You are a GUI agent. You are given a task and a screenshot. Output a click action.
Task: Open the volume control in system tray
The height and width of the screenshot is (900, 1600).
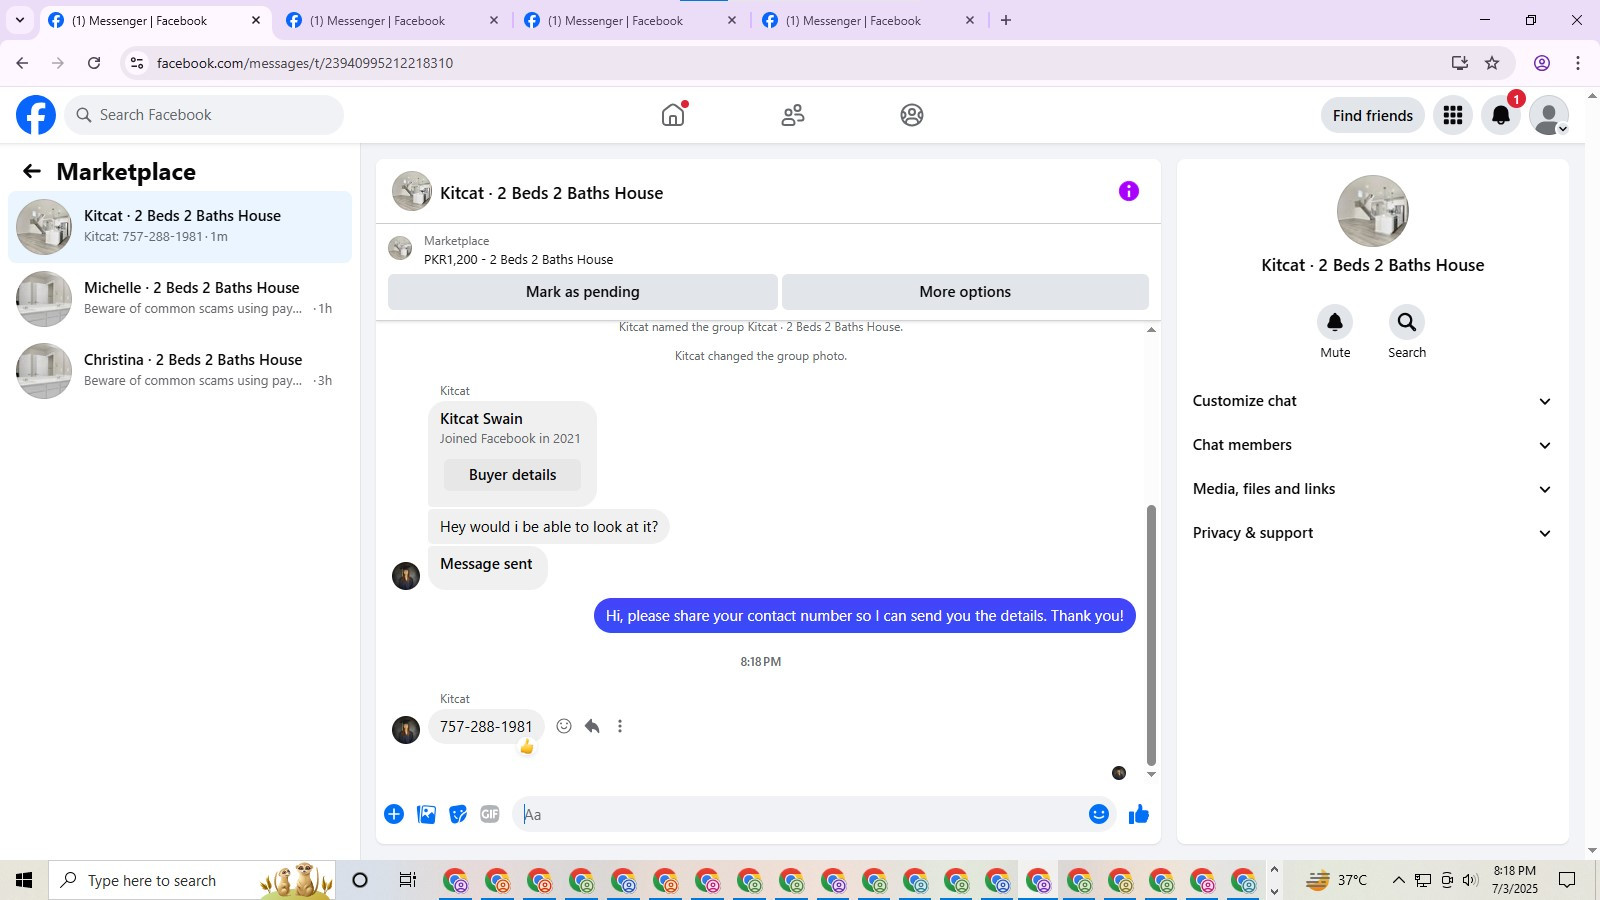[1469, 880]
